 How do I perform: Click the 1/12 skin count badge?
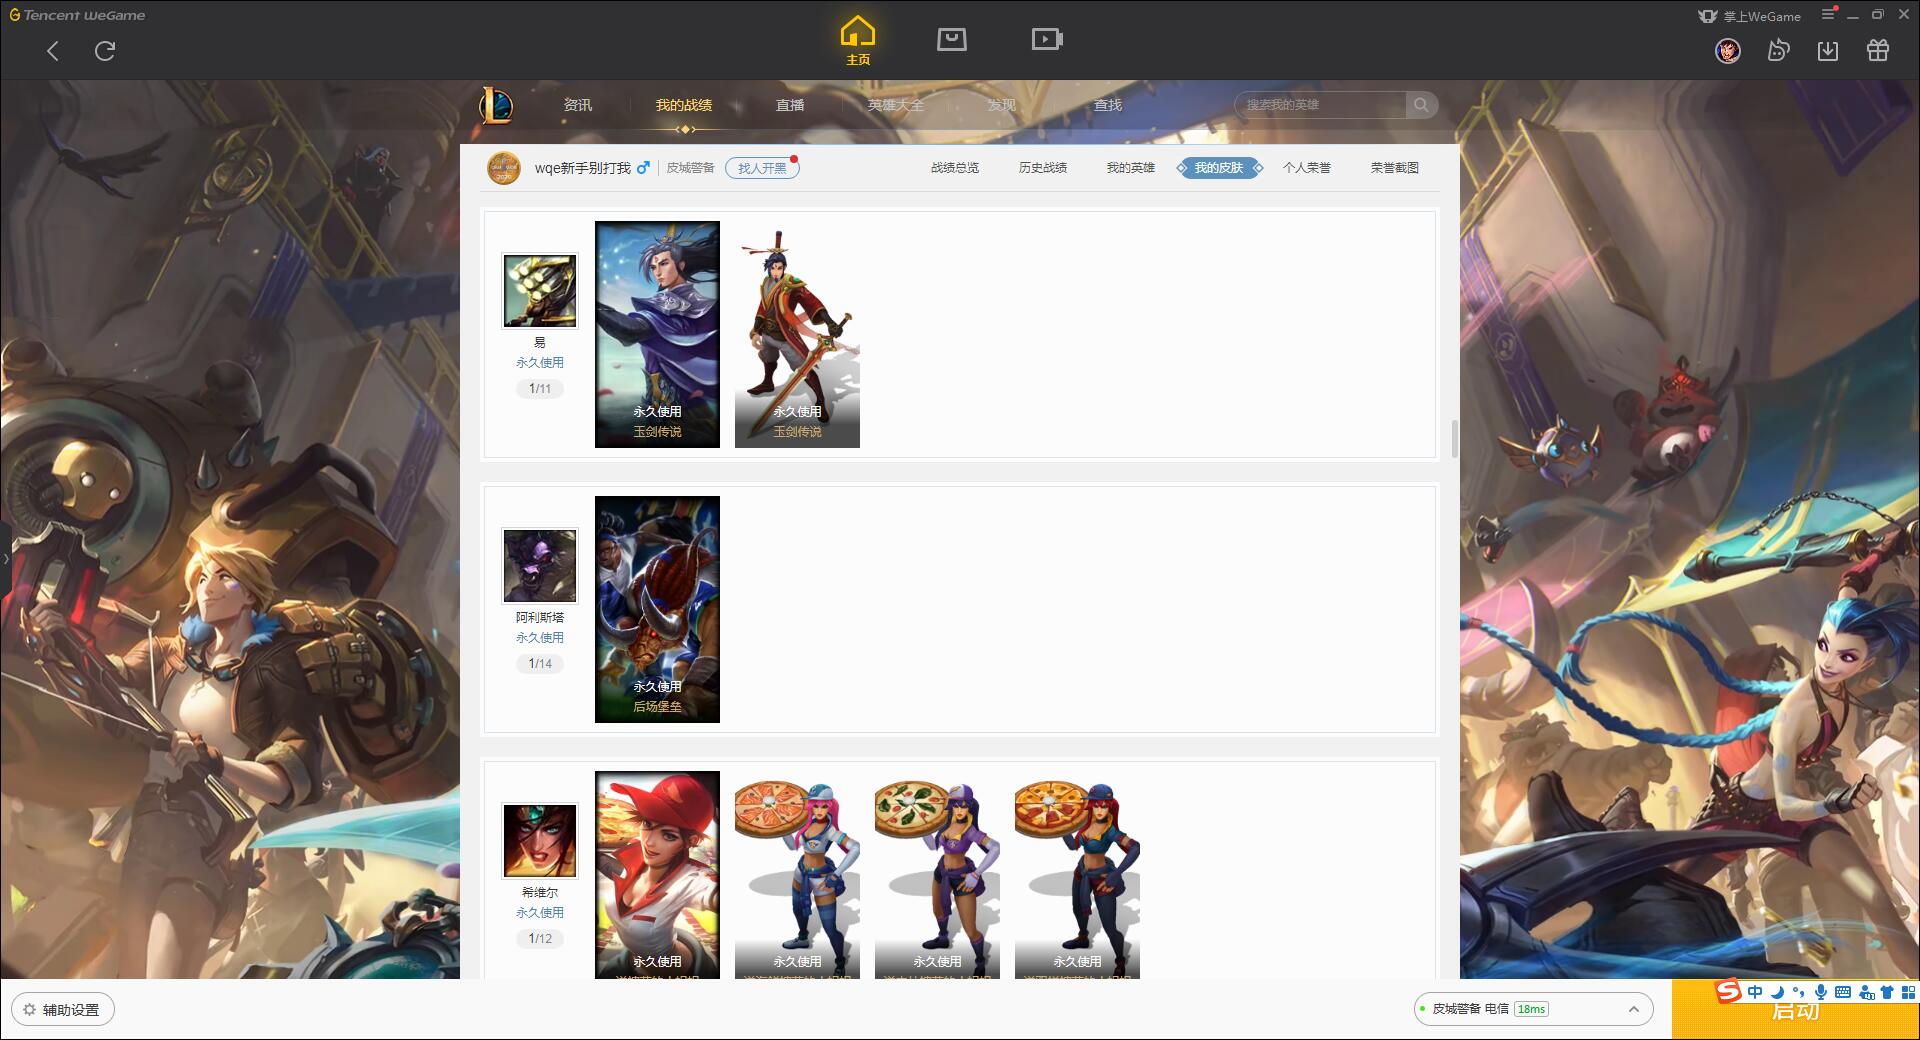(x=540, y=939)
